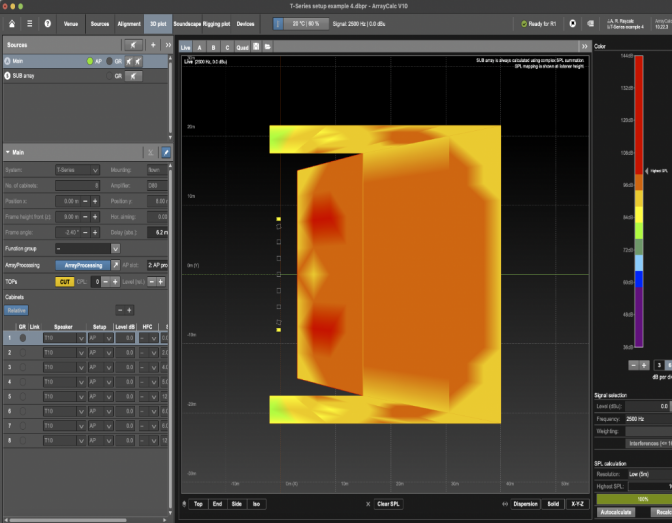Open the System T-Series dropdown

pos(77,170)
